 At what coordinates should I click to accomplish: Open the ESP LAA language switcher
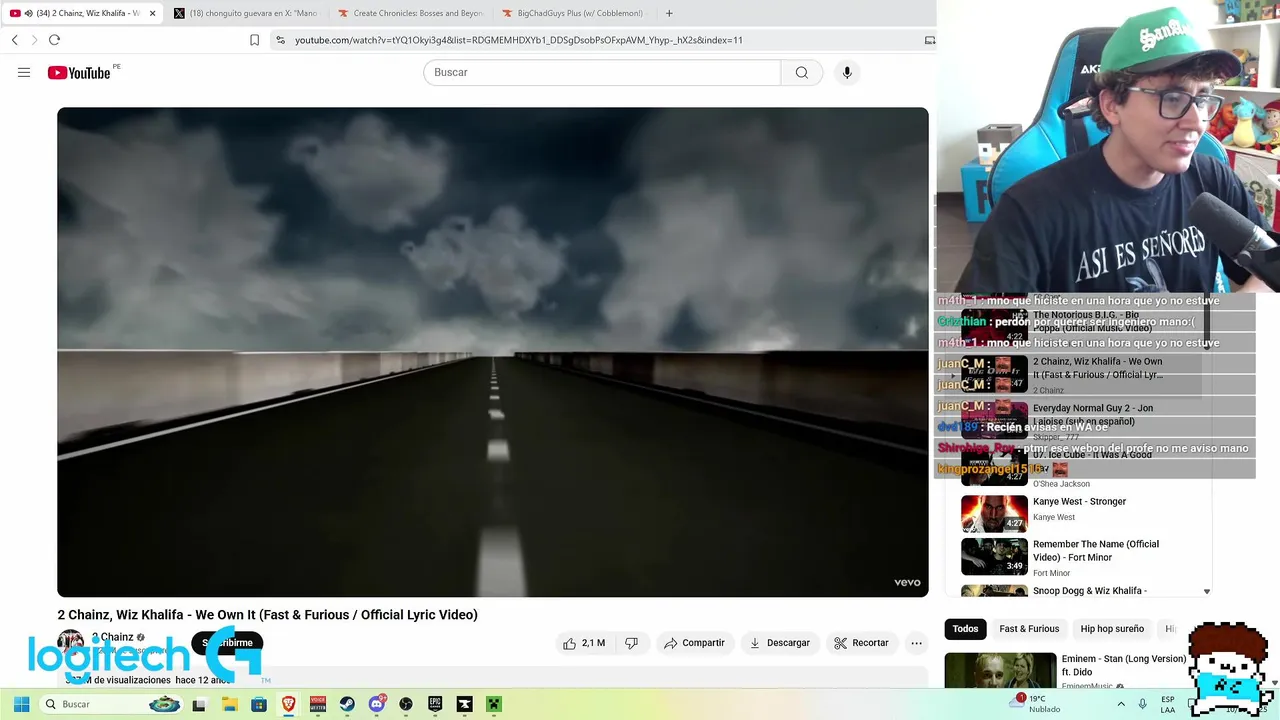coord(1168,704)
